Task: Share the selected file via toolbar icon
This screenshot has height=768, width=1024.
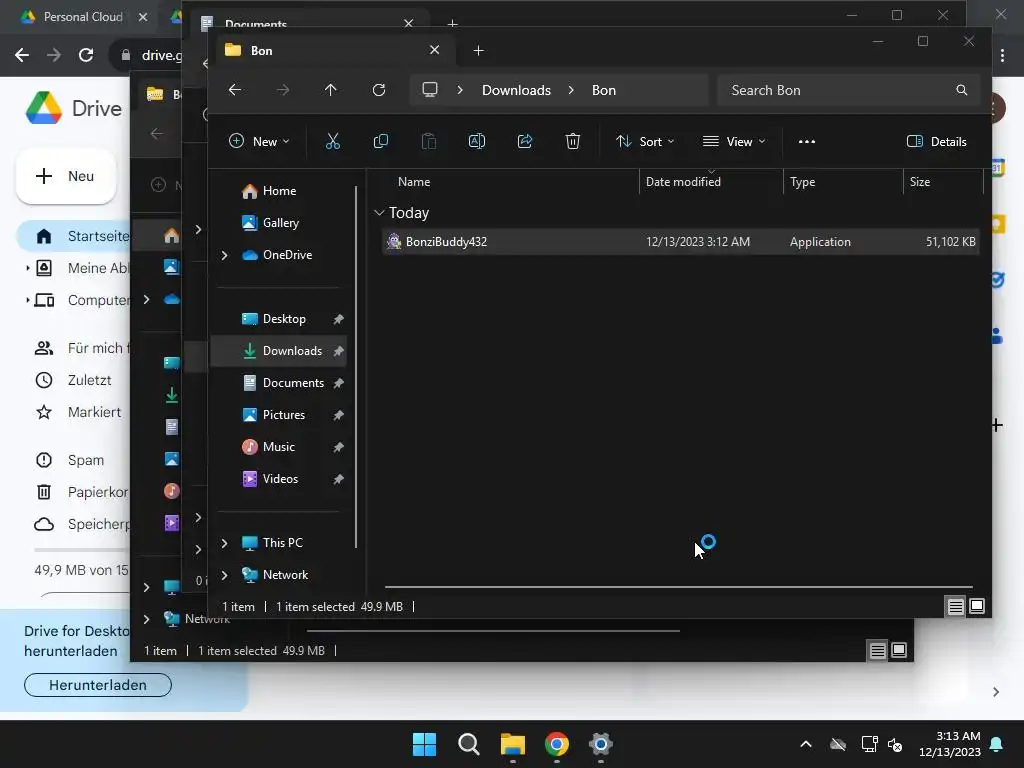Action: pos(524,141)
